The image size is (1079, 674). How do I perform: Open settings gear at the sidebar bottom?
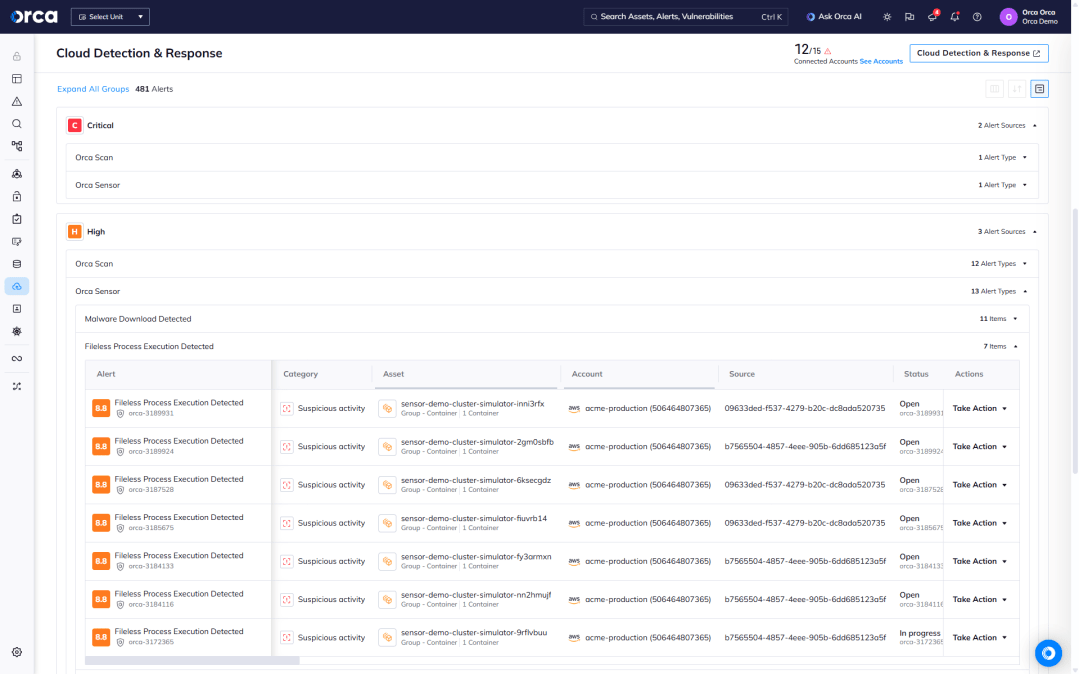click(17, 652)
